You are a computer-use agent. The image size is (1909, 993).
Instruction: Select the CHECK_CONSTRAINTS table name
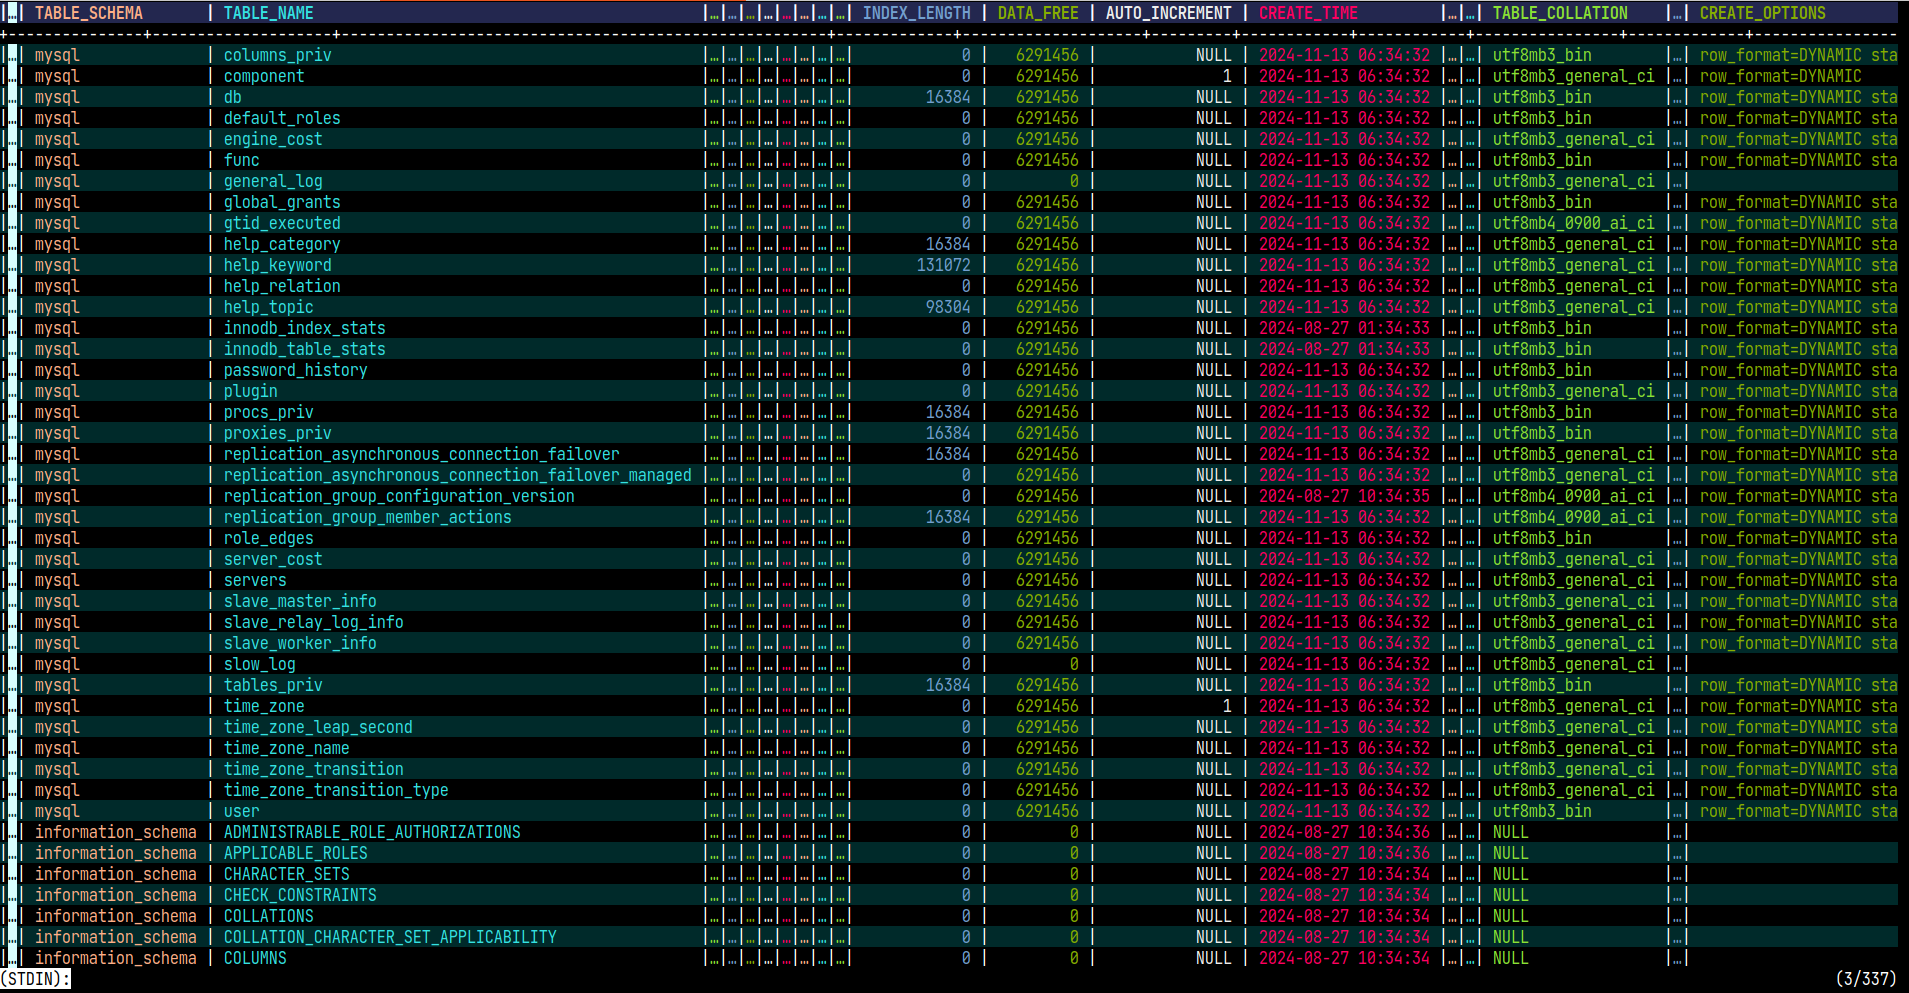click(x=300, y=895)
